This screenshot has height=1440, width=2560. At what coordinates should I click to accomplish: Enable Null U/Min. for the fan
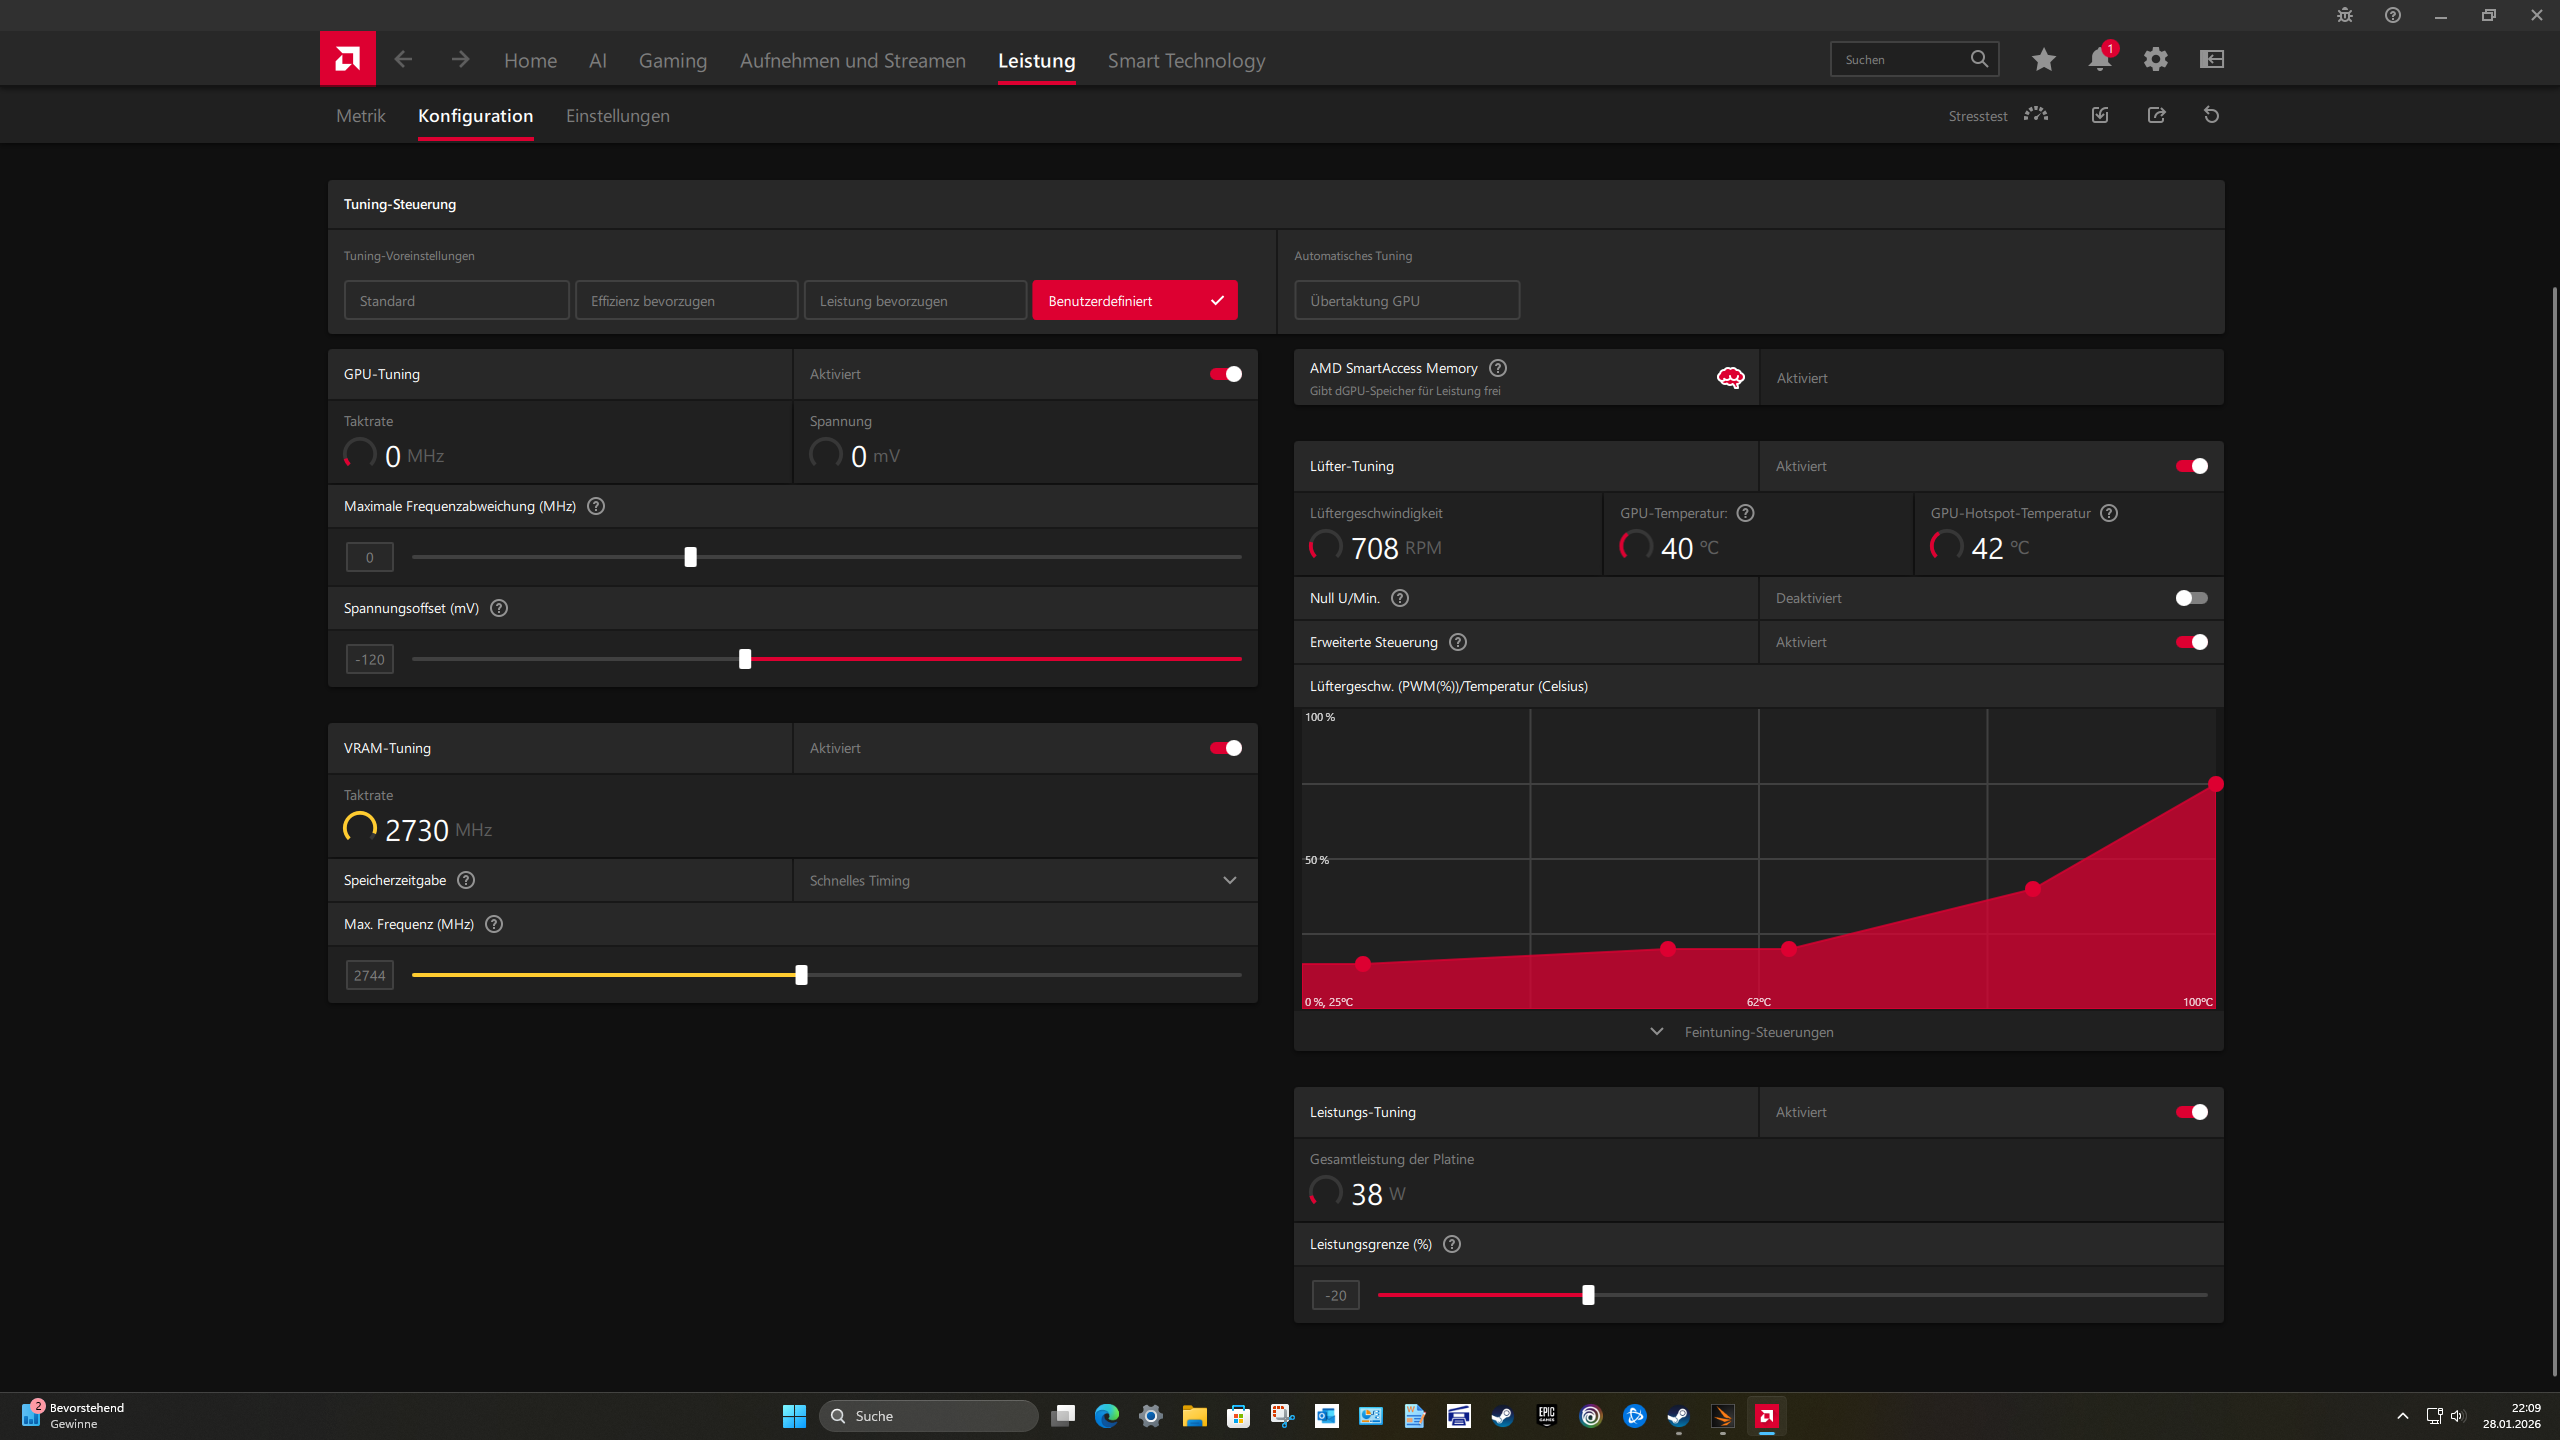[2190, 597]
